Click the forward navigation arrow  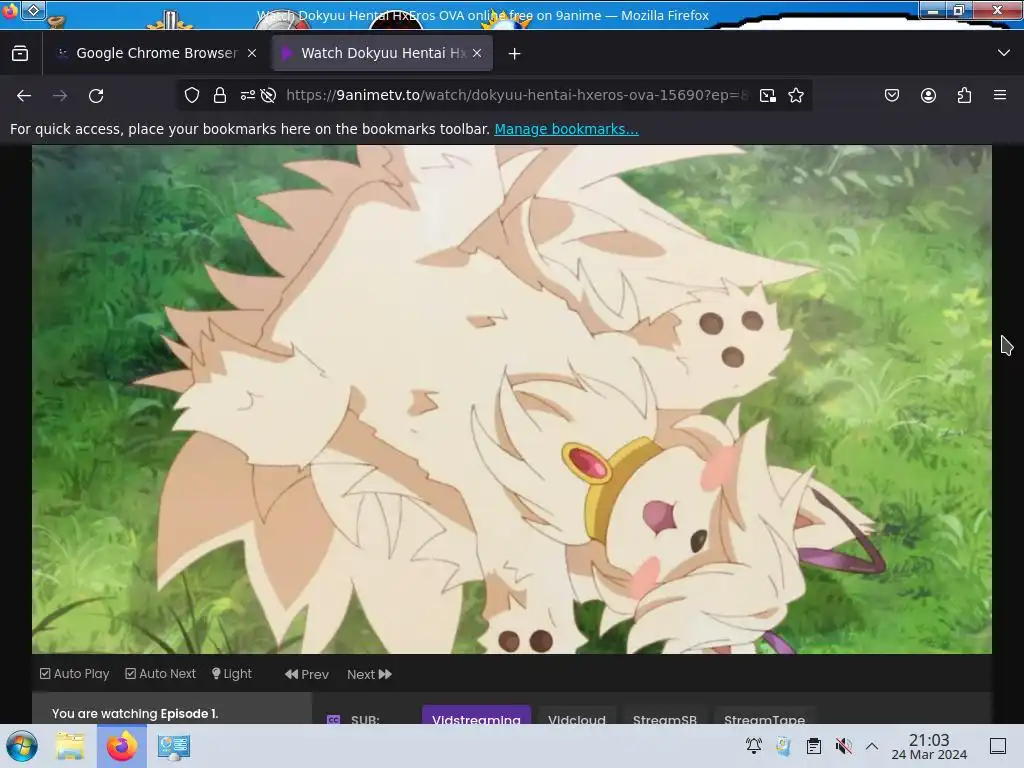60,95
